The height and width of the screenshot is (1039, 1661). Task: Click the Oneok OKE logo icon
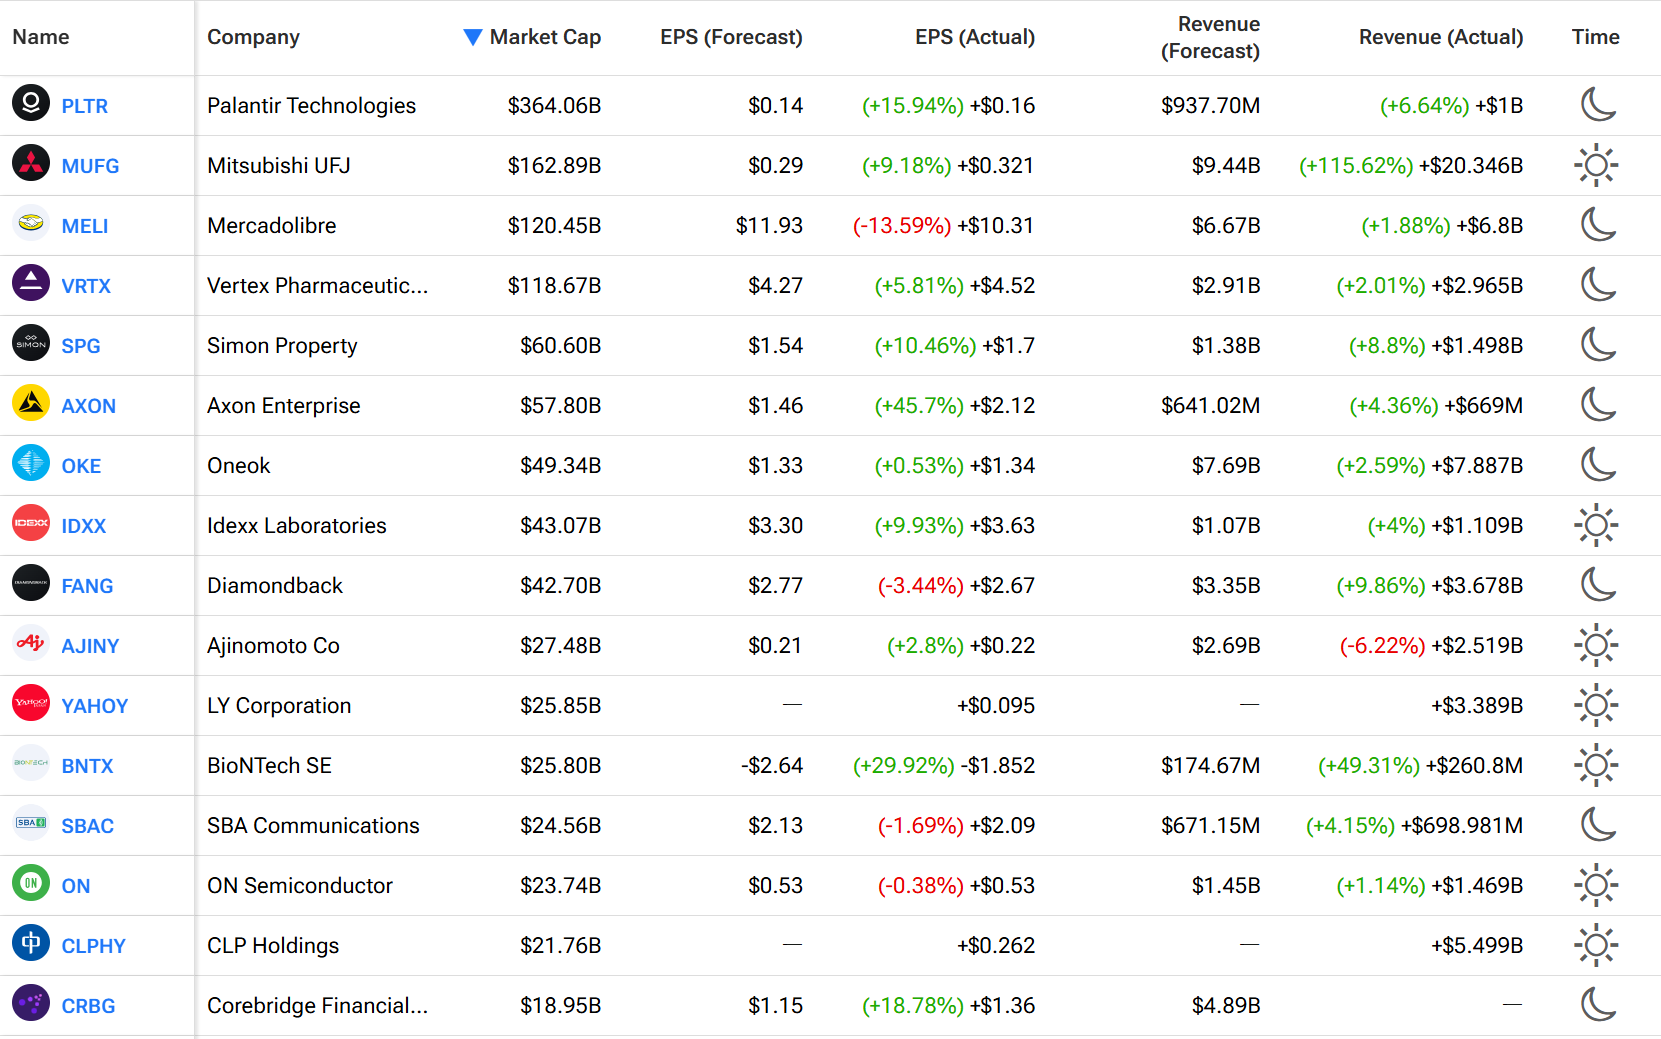(31, 463)
